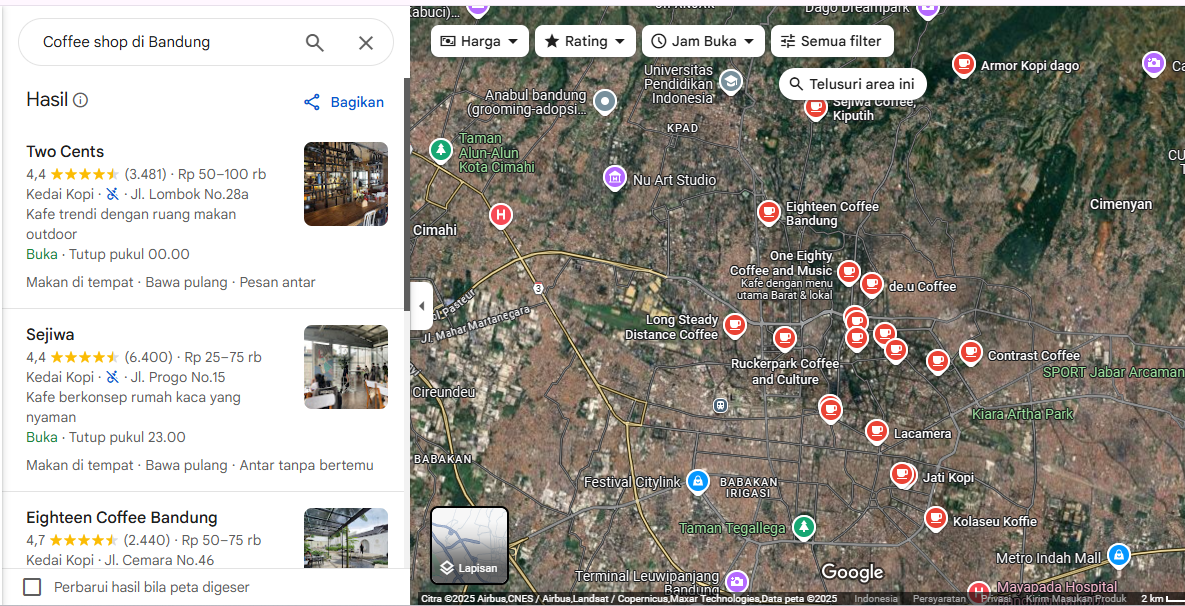Screen dimensions: 1185x606
Task: Click the Lacamera map pin
Action: click(x=876, y=431)
